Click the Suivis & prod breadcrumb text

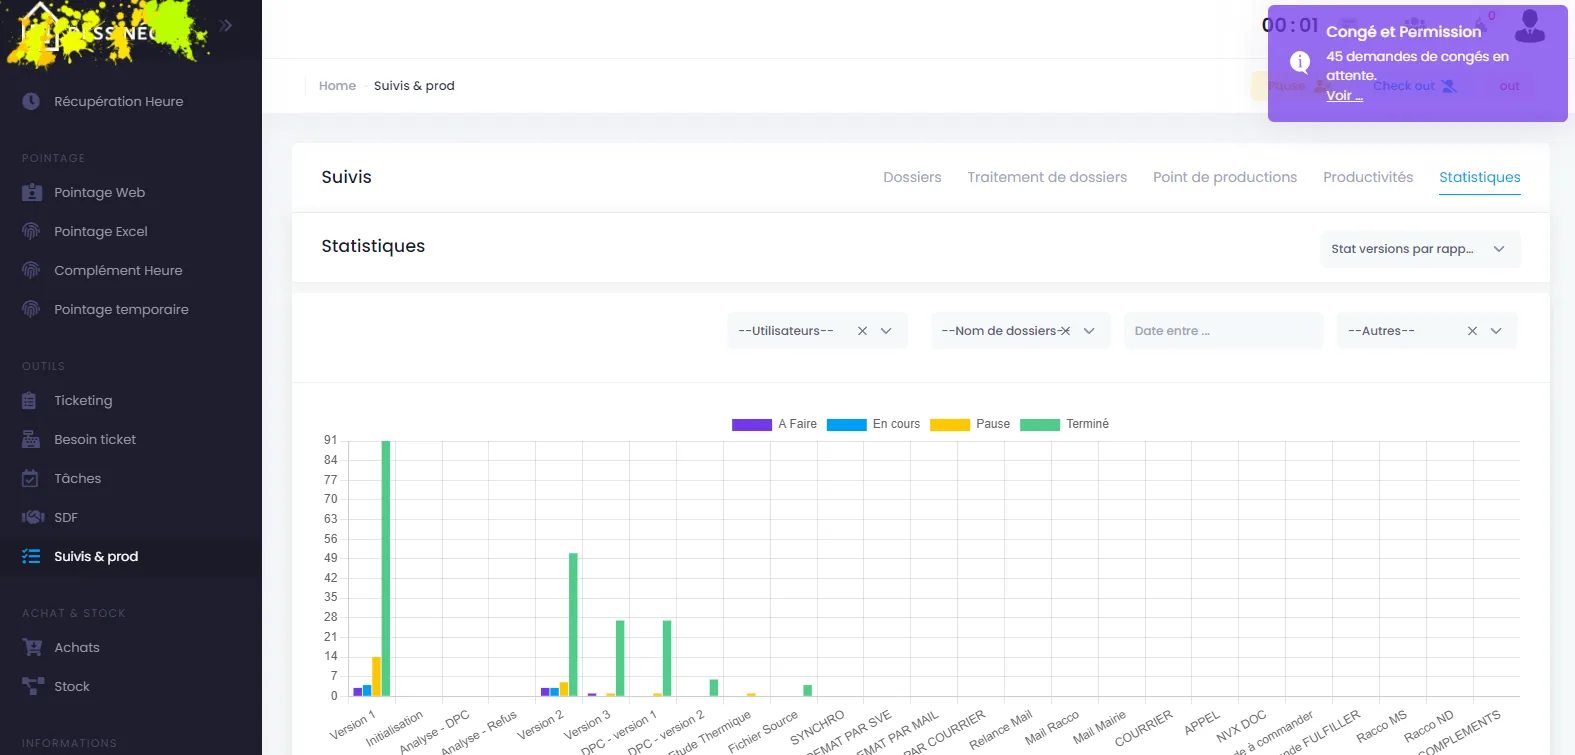(414, 86)
